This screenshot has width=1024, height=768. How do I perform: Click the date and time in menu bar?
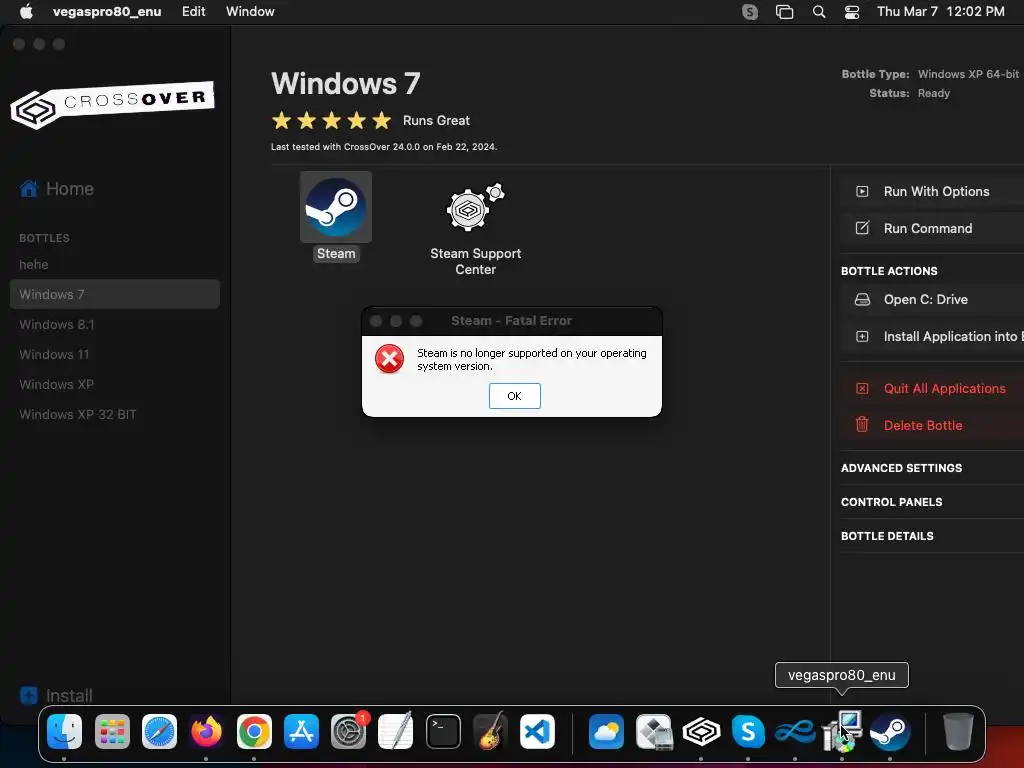pos(940,12)
